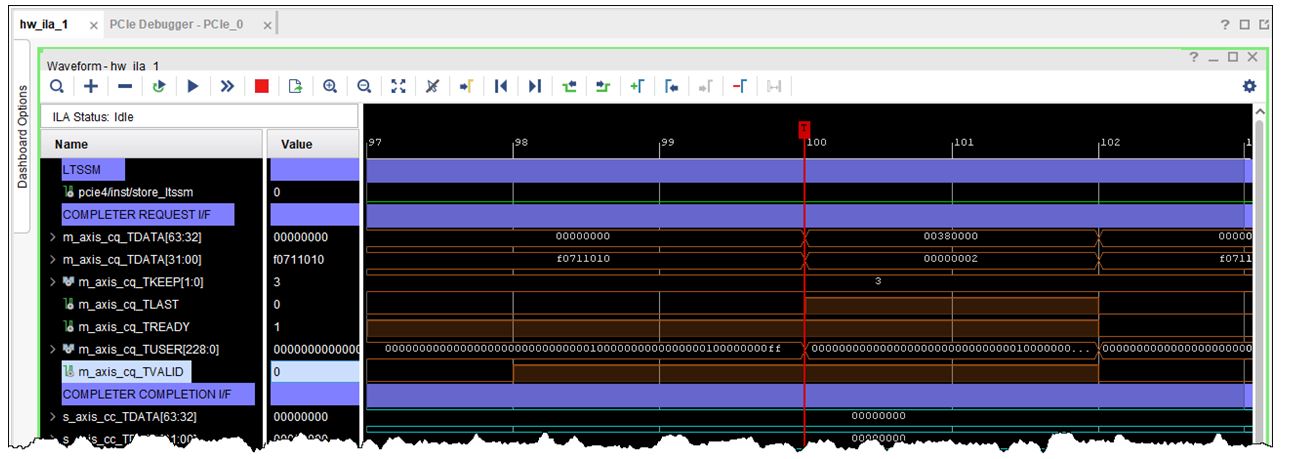The height and width of the screenshot is (459, 1291).
Task: Run trigger with the play icon
Action: pyautogui.click(x=193, y=86)
